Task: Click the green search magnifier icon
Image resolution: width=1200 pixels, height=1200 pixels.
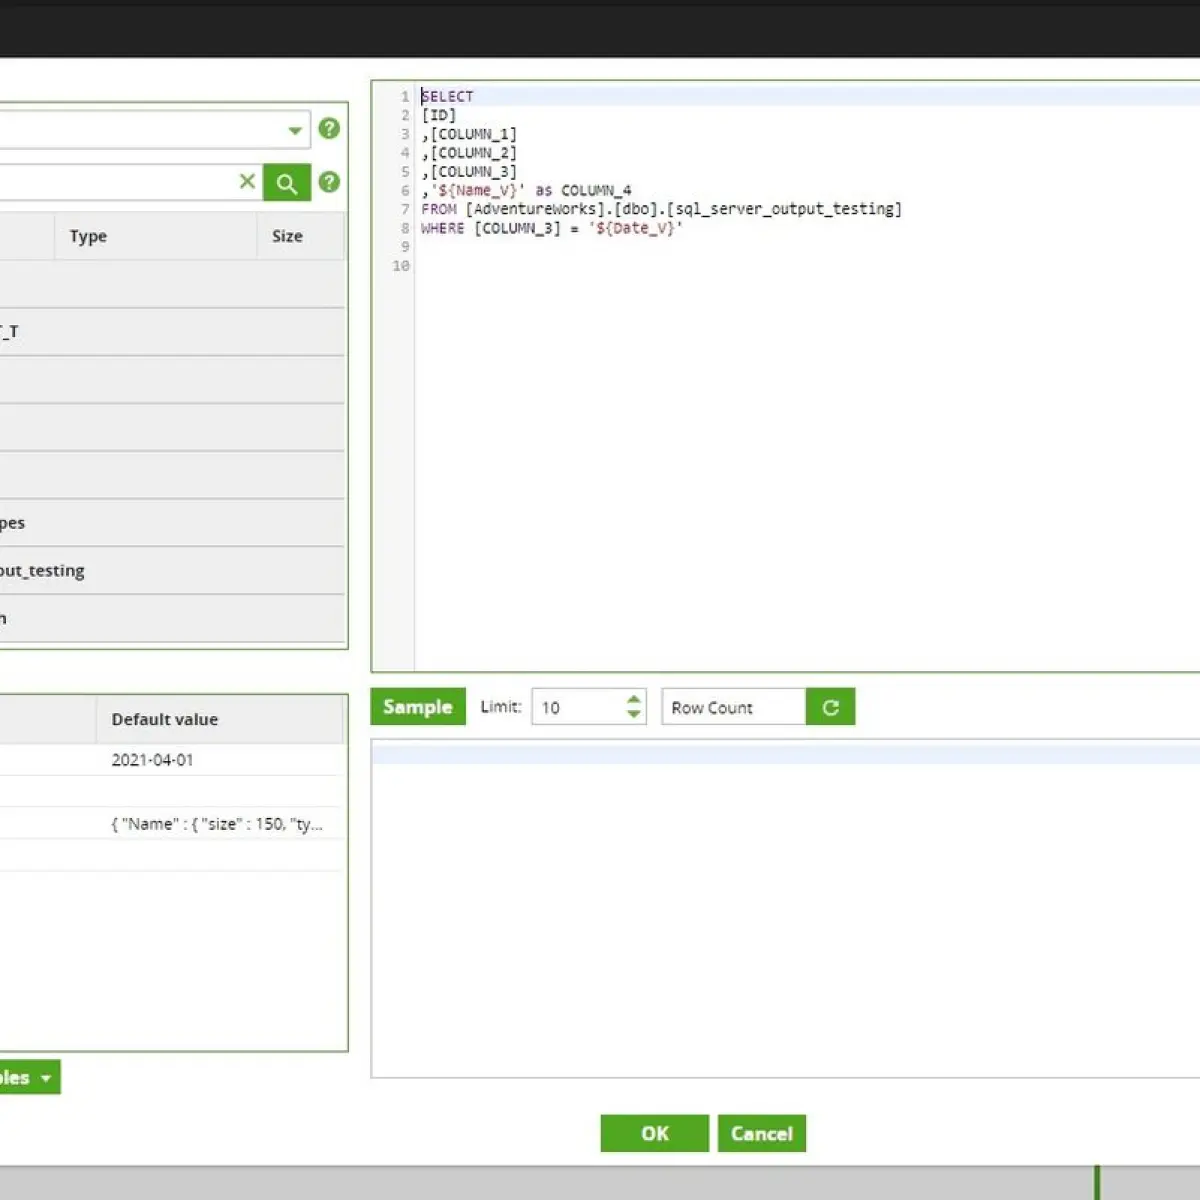Action: pos(287,183)
